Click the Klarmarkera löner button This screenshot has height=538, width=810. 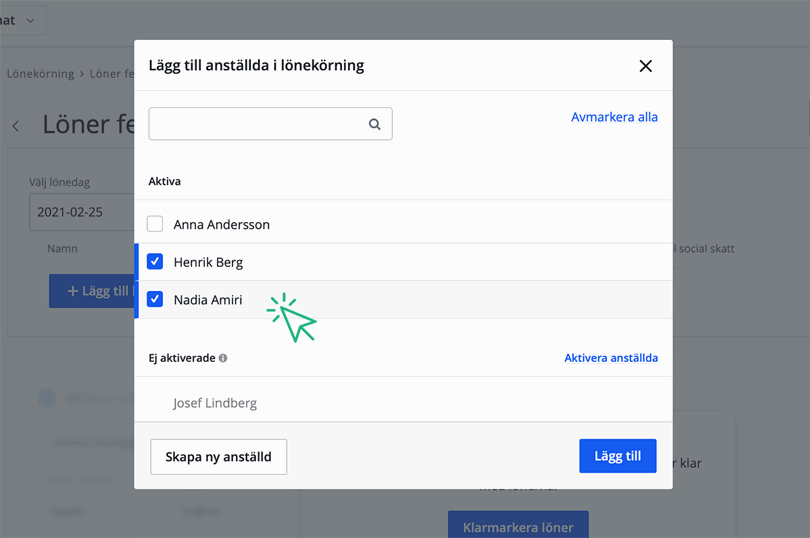click(517, 525)
